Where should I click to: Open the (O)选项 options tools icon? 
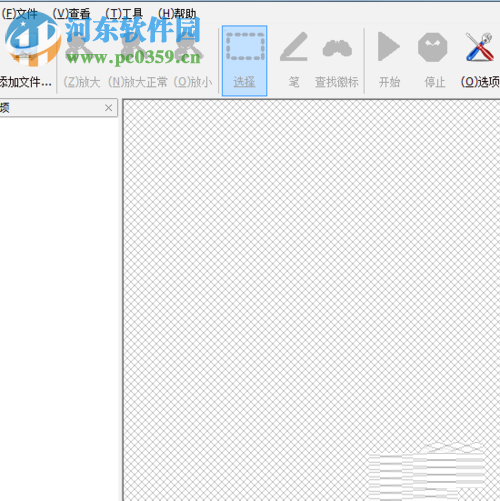point(480,60)
